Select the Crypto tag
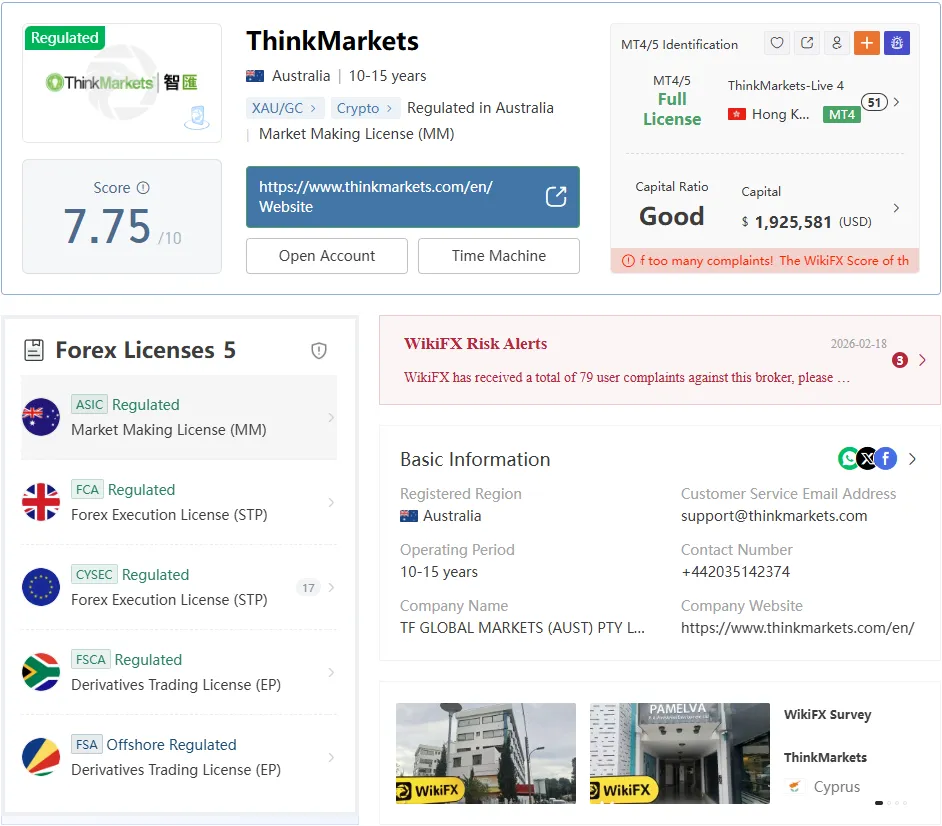 [x=365, y=108]
